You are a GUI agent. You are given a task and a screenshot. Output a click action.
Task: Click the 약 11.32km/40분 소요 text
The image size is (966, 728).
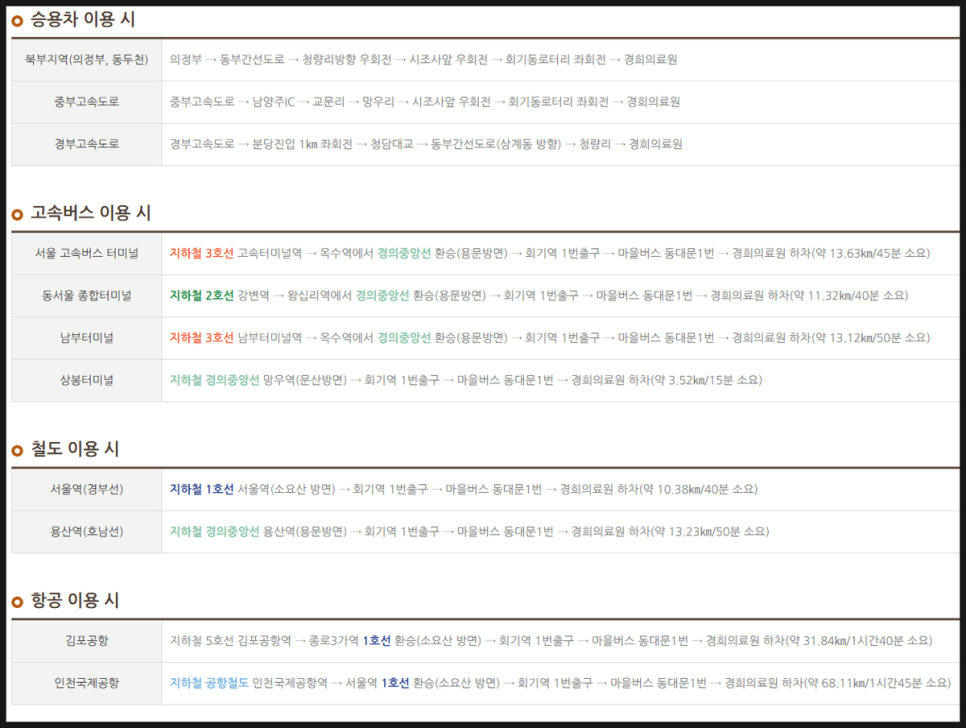(849, 296)
